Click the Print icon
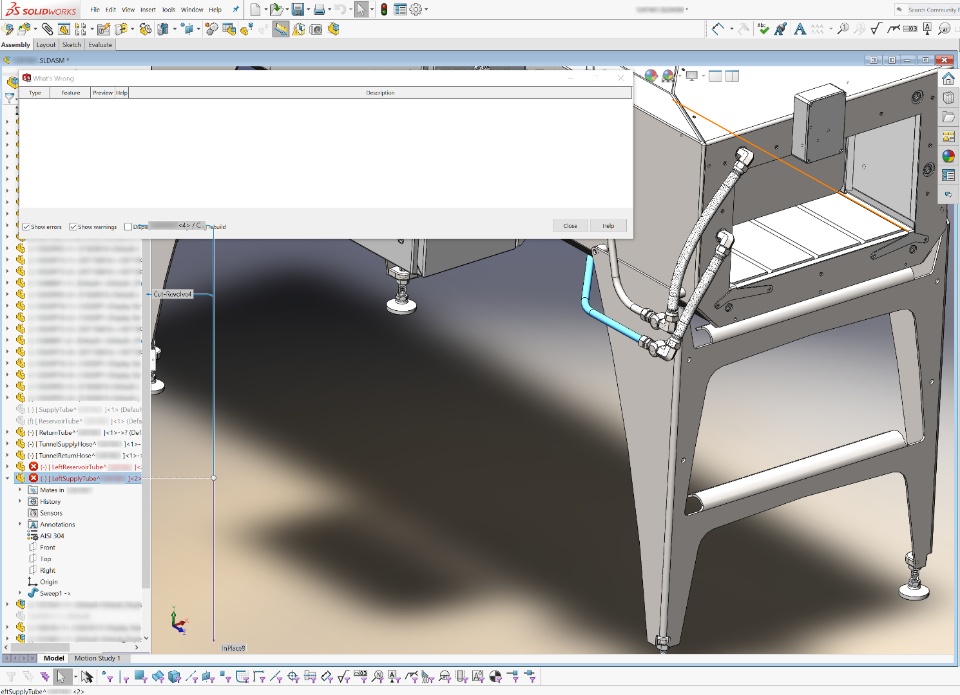This screenshot has height=695, width=960. (x=319, y=9)
